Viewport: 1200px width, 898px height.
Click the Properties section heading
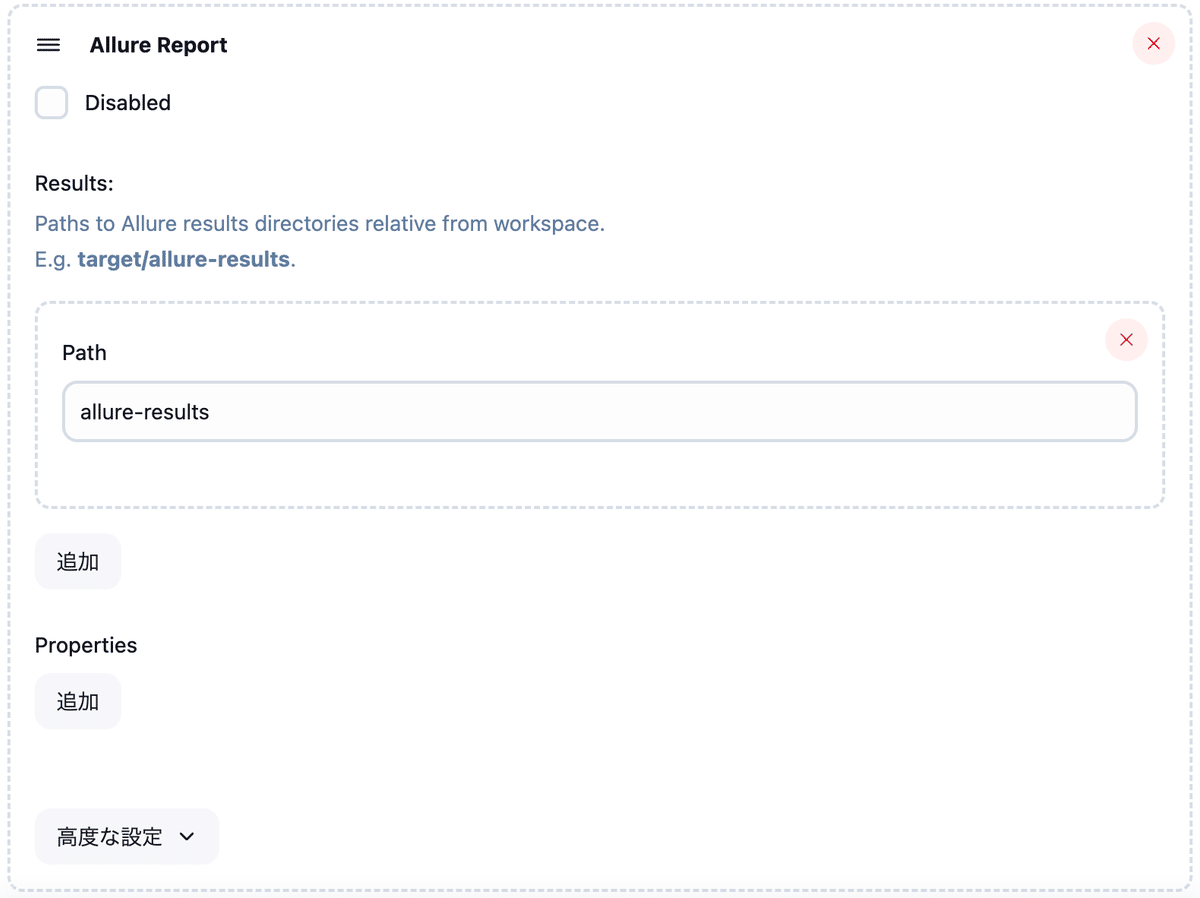(86, 646)
